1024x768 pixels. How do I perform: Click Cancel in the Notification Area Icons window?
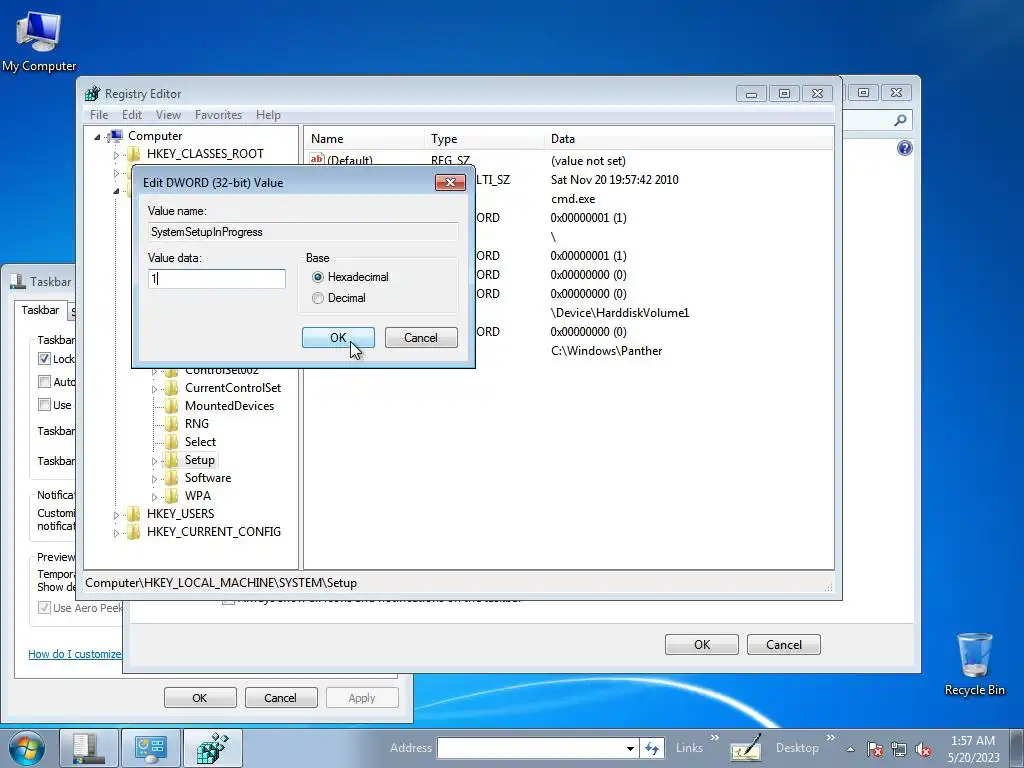(783, 645)
